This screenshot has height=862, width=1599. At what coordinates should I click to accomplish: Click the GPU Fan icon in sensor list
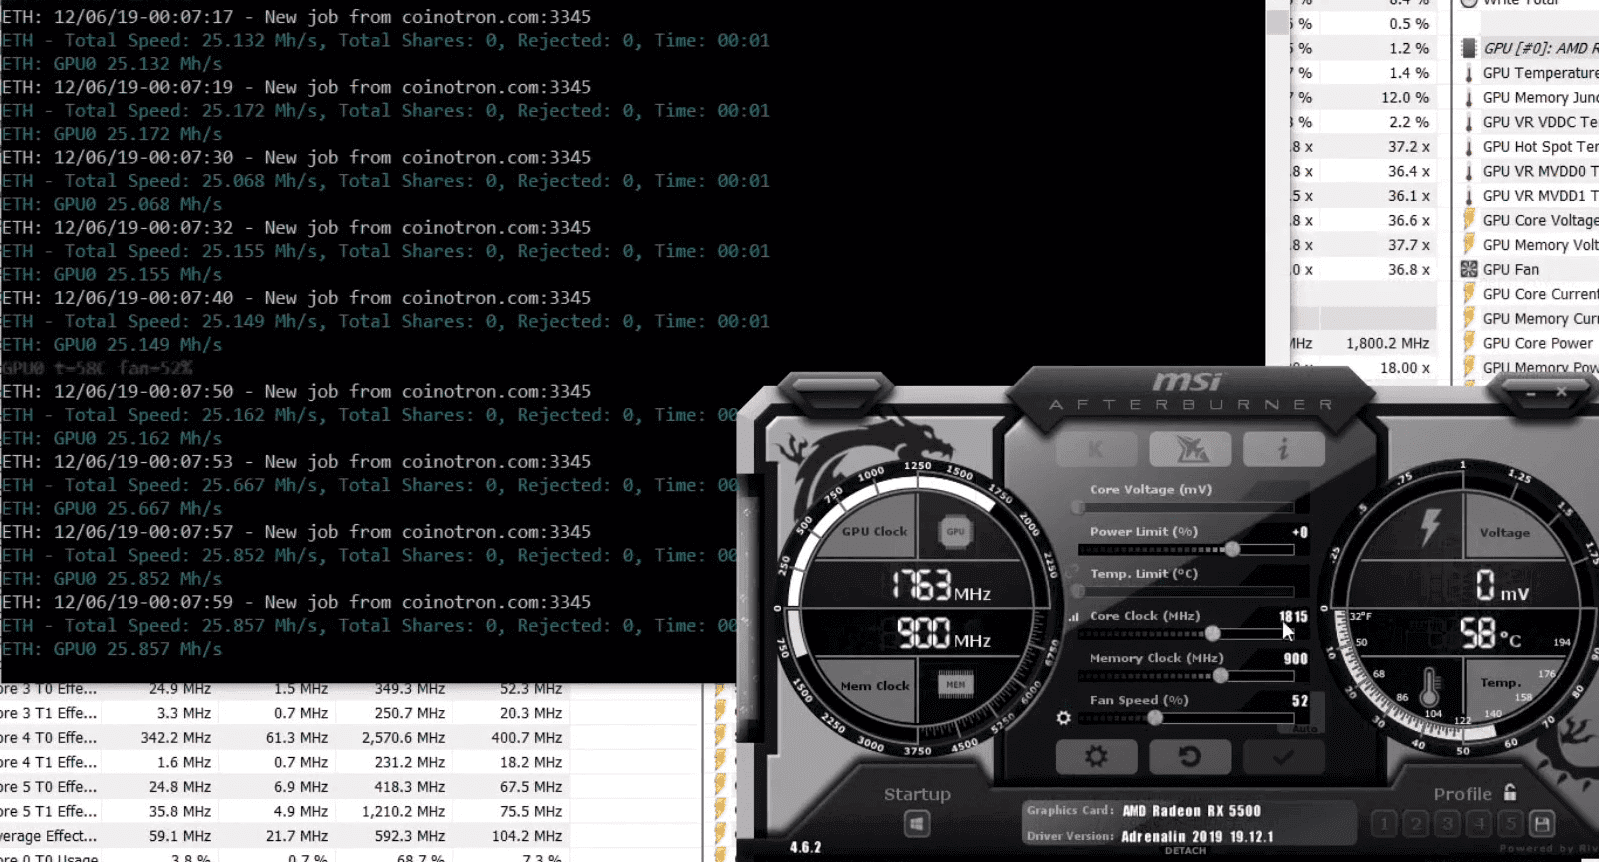tap(1469, 269)
